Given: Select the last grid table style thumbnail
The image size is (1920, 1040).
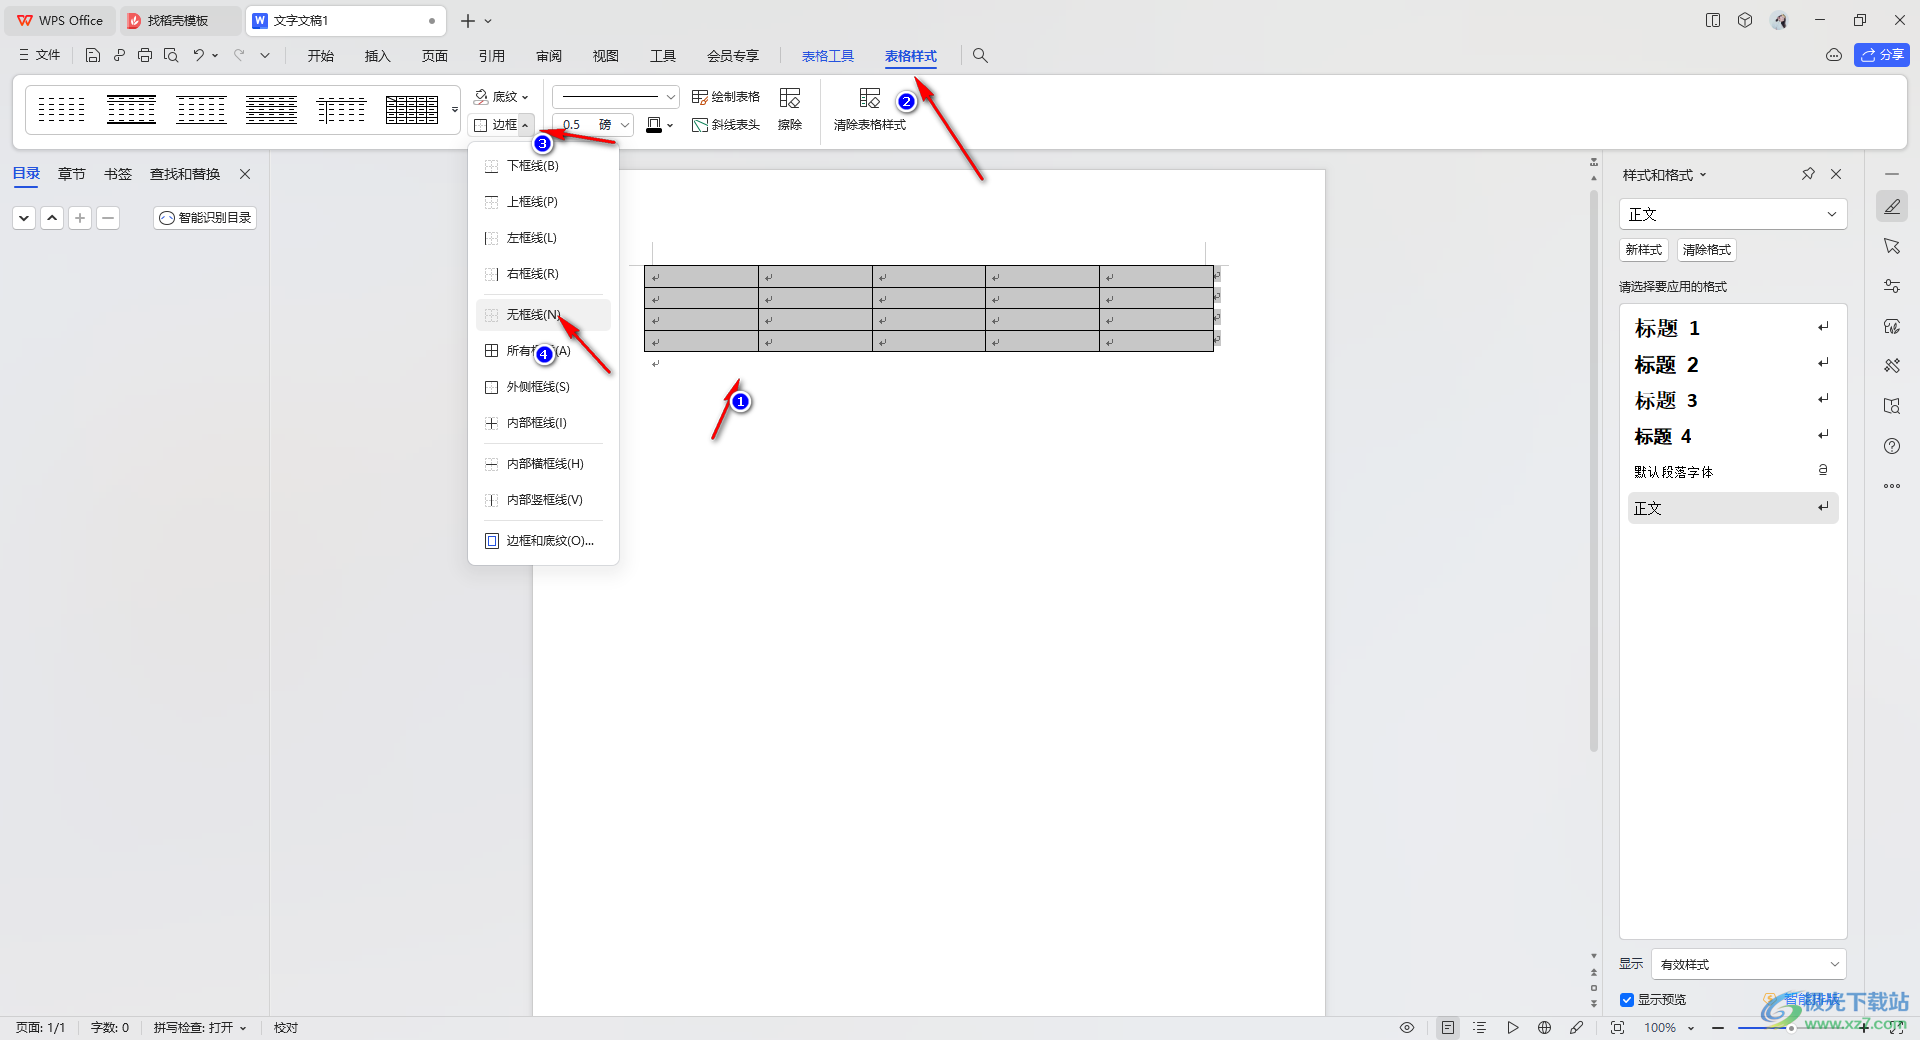Looking at the screenshot, I should (412, 109).
